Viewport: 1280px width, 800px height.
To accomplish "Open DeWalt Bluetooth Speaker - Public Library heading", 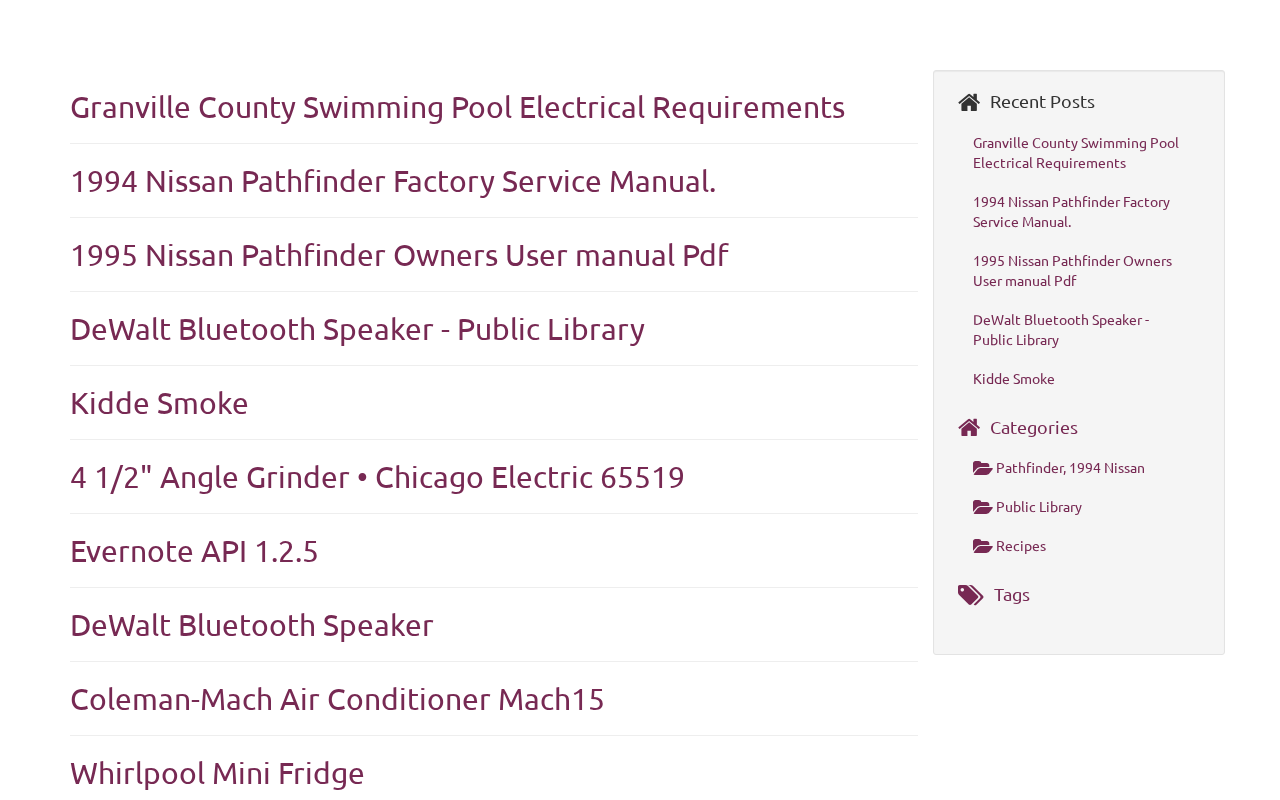I will pos(357,329).
